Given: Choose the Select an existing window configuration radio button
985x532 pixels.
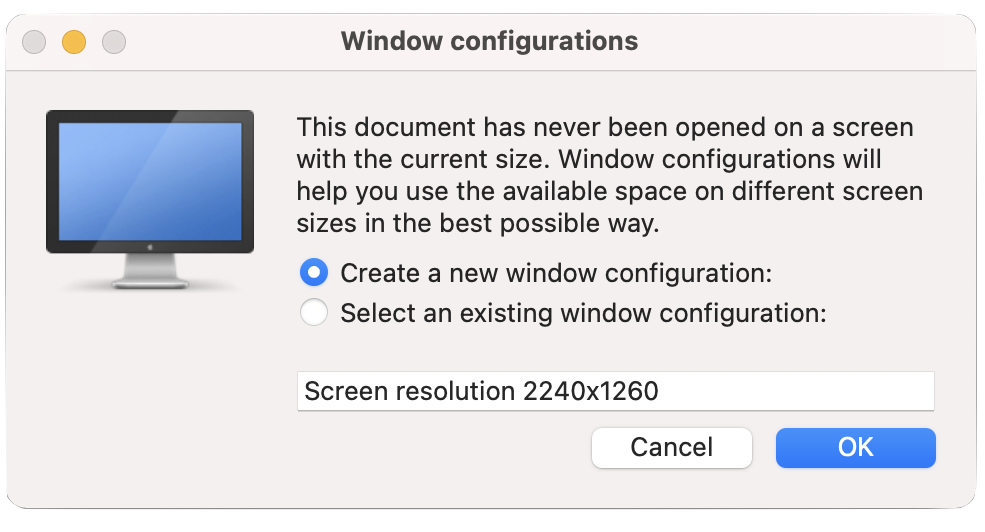Looking at the screenshot, I should click(314, 313).
